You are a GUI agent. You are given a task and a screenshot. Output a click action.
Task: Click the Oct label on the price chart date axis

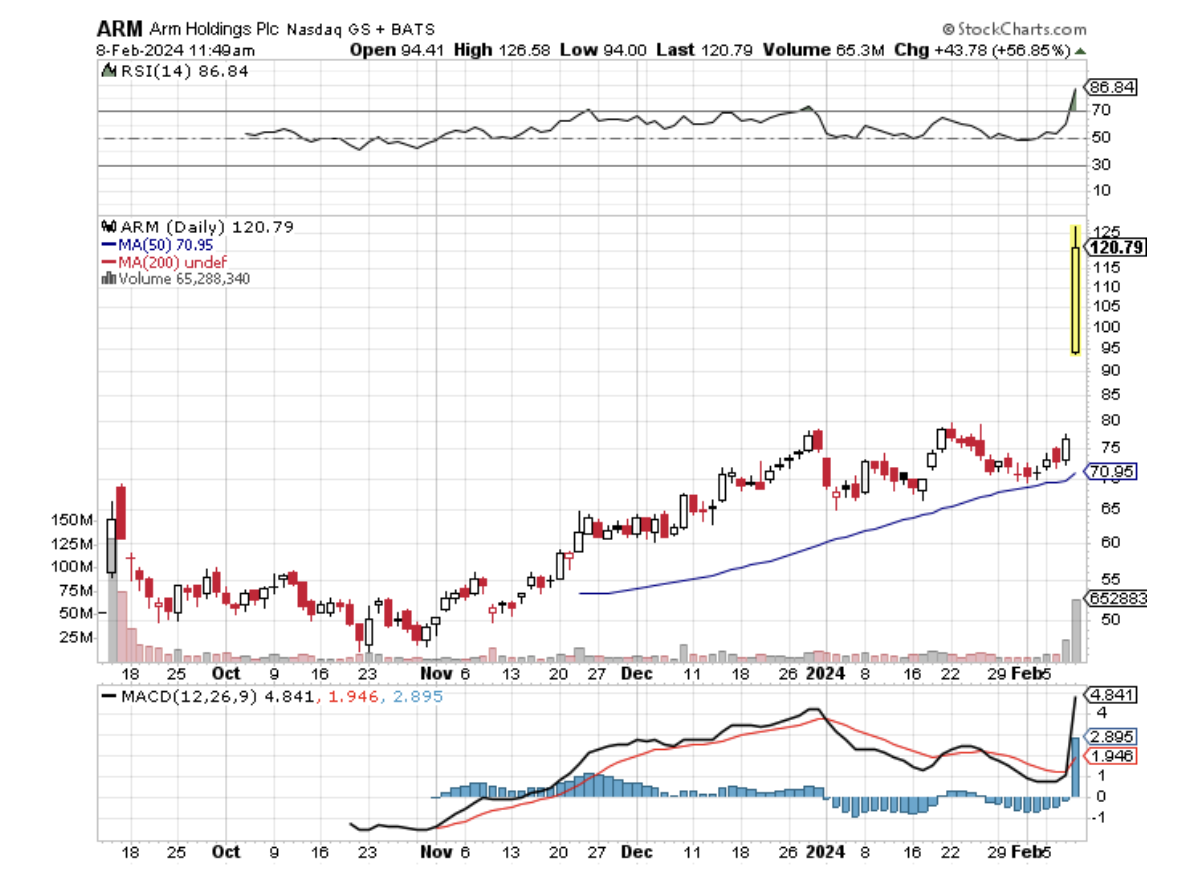coord(226,674)
